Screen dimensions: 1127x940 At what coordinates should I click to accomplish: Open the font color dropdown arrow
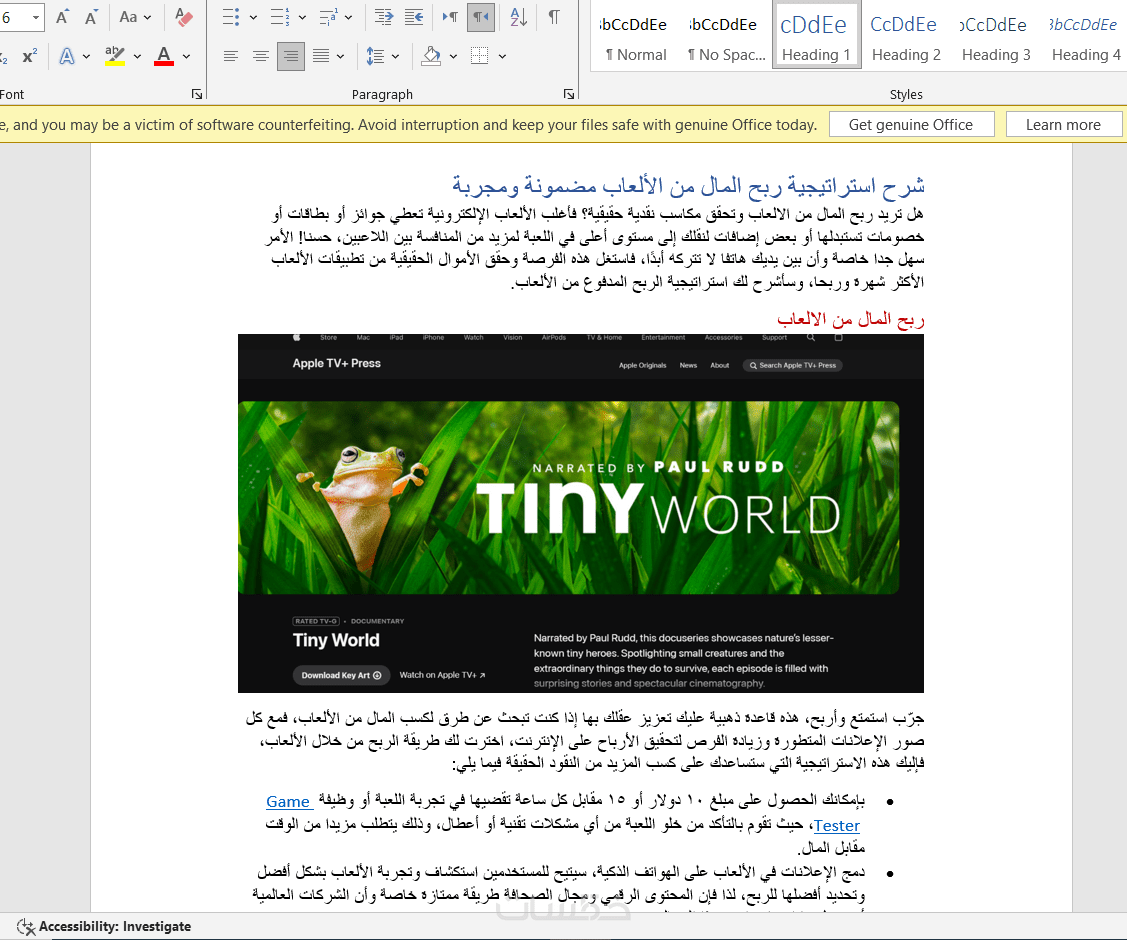pos(186,56)
